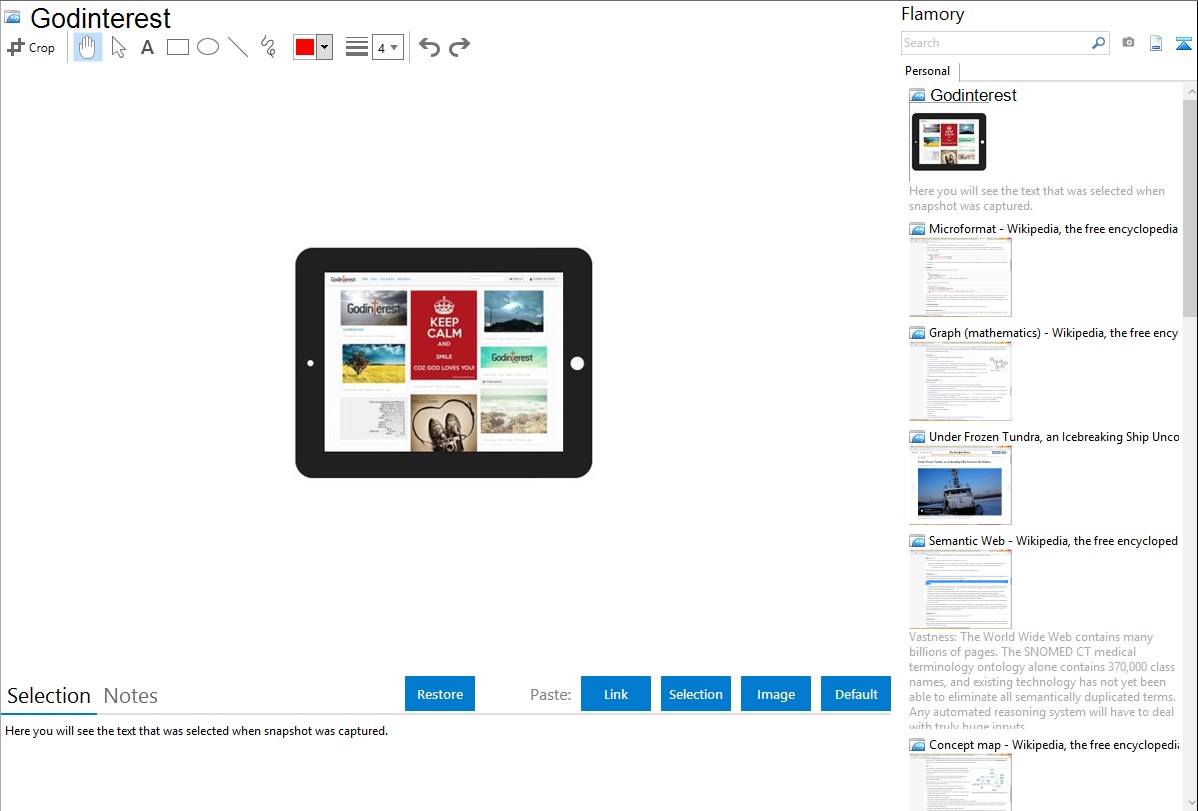Open the Personal tab

928,71
